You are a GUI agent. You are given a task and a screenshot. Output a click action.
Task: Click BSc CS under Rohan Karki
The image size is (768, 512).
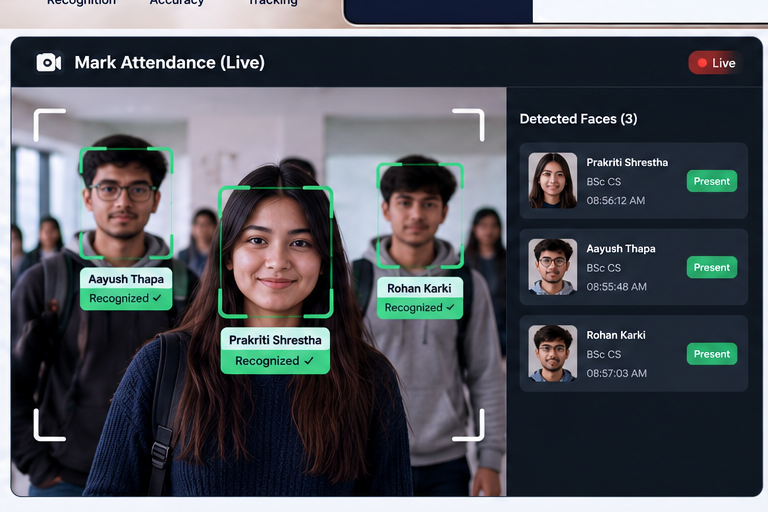pyautogui.click(x=603, y=354)
